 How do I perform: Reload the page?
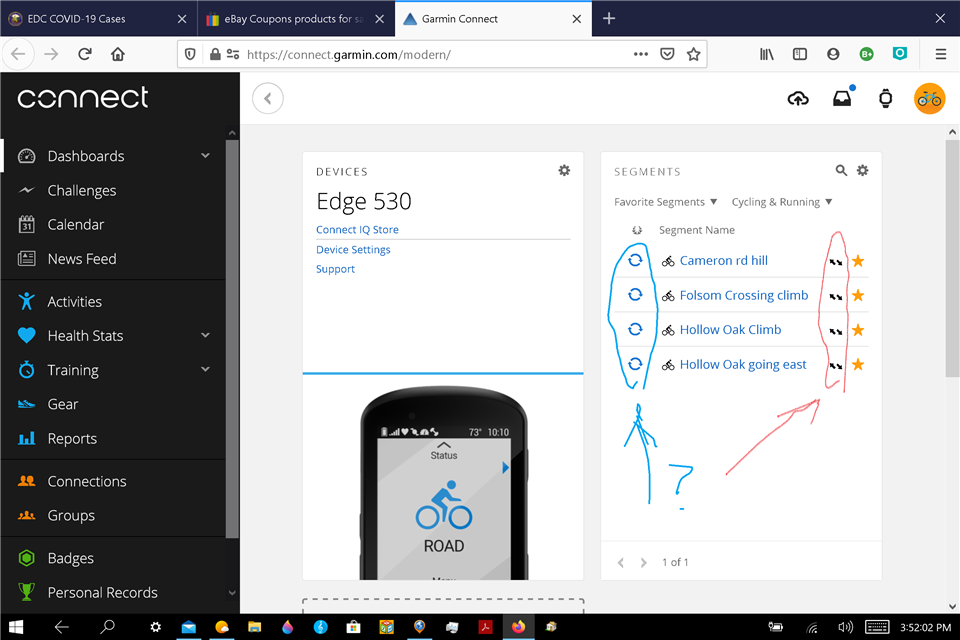point(84,55)
